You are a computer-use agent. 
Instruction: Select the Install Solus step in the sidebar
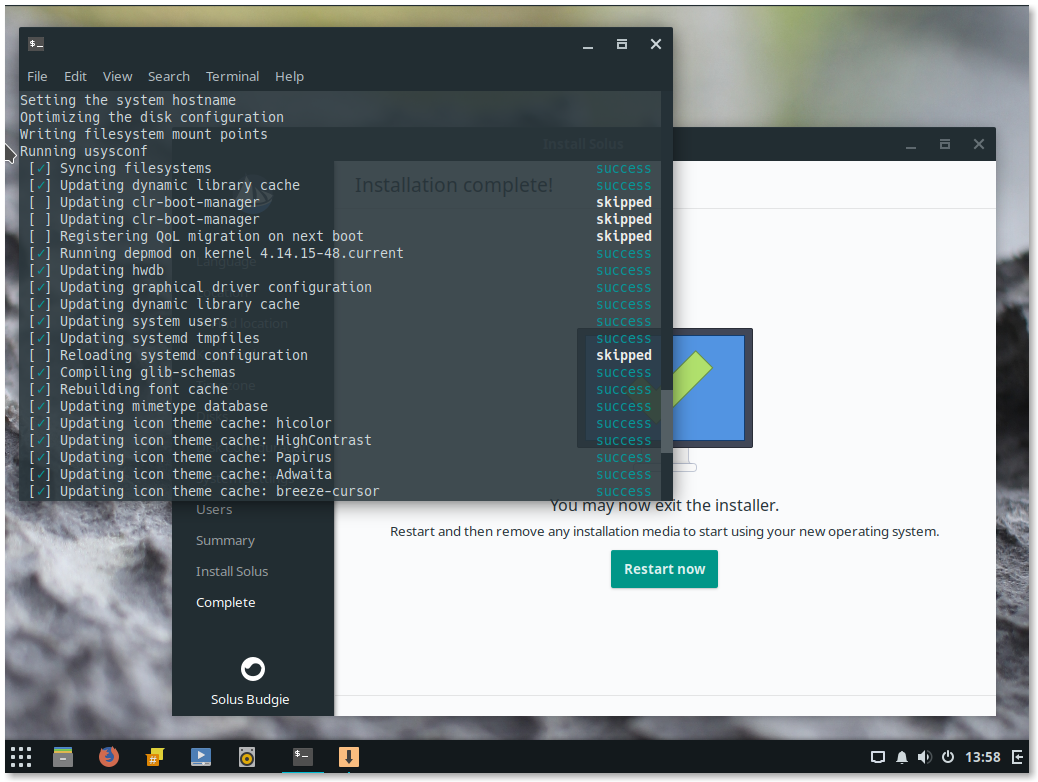pyautogui.click(x=232, y=571)
